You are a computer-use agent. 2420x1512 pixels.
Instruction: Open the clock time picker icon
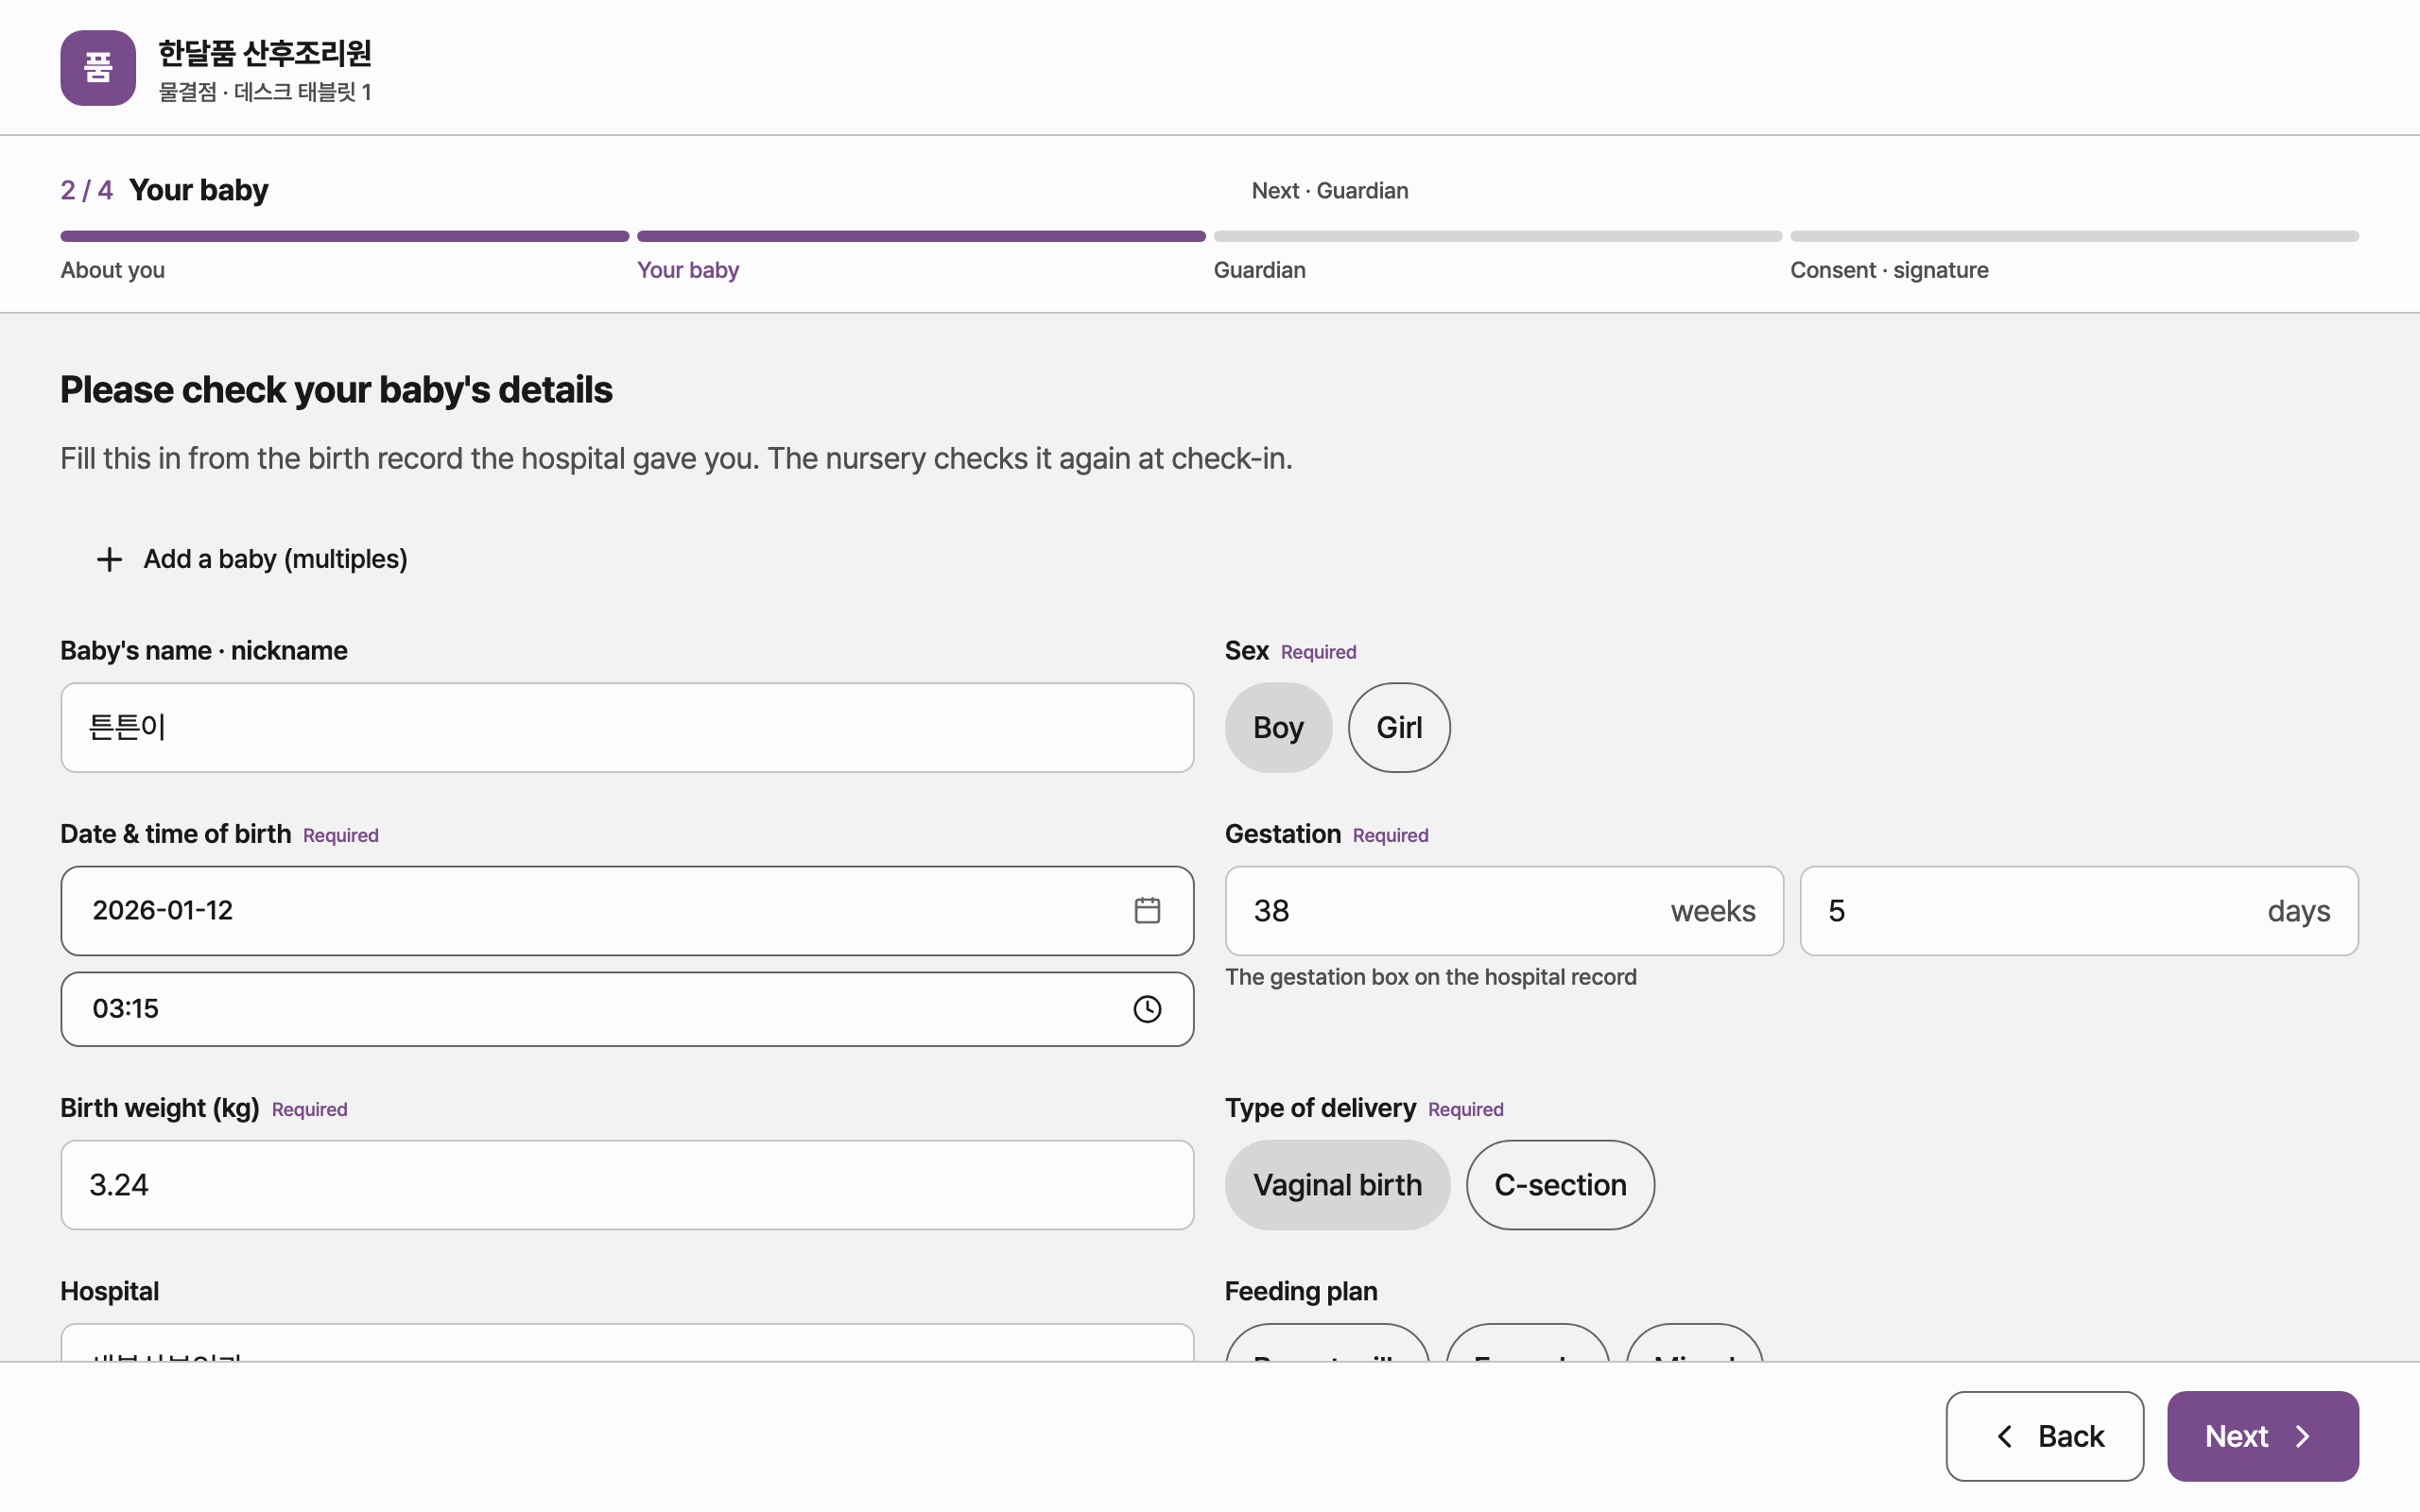tap(1147, 1009)
